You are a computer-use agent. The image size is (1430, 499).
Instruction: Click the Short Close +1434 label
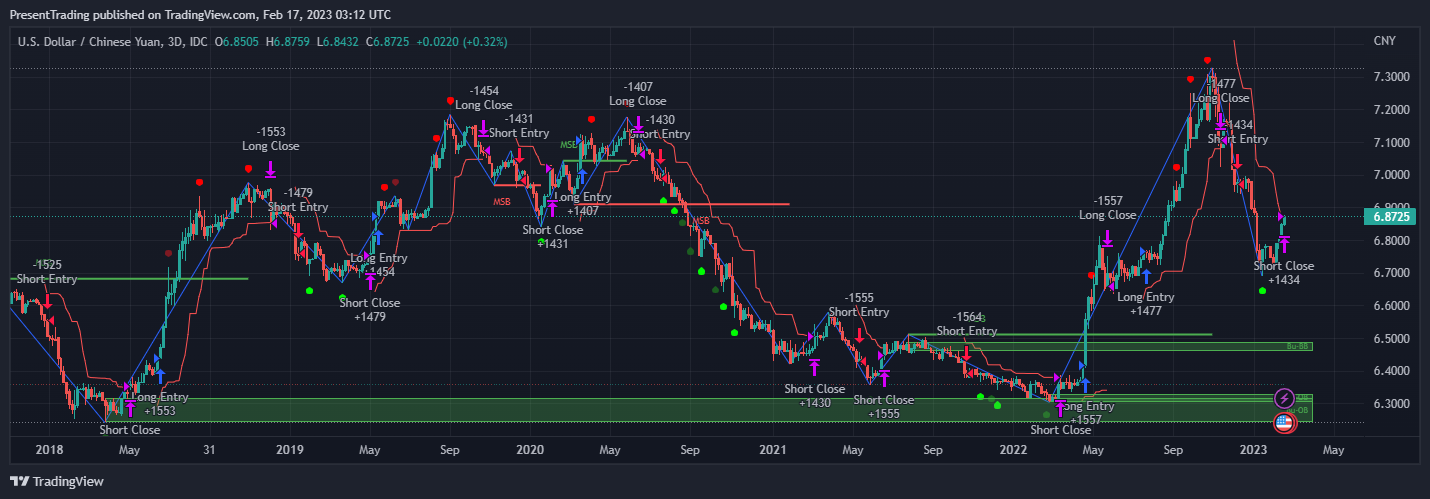coord(1284,273)
